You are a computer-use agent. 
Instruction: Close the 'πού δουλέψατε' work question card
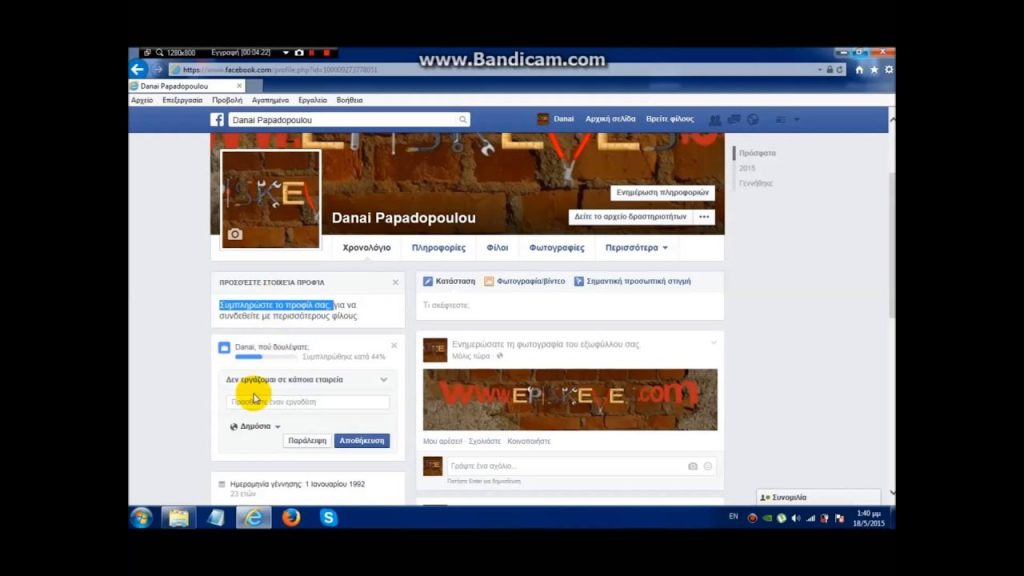394,345
